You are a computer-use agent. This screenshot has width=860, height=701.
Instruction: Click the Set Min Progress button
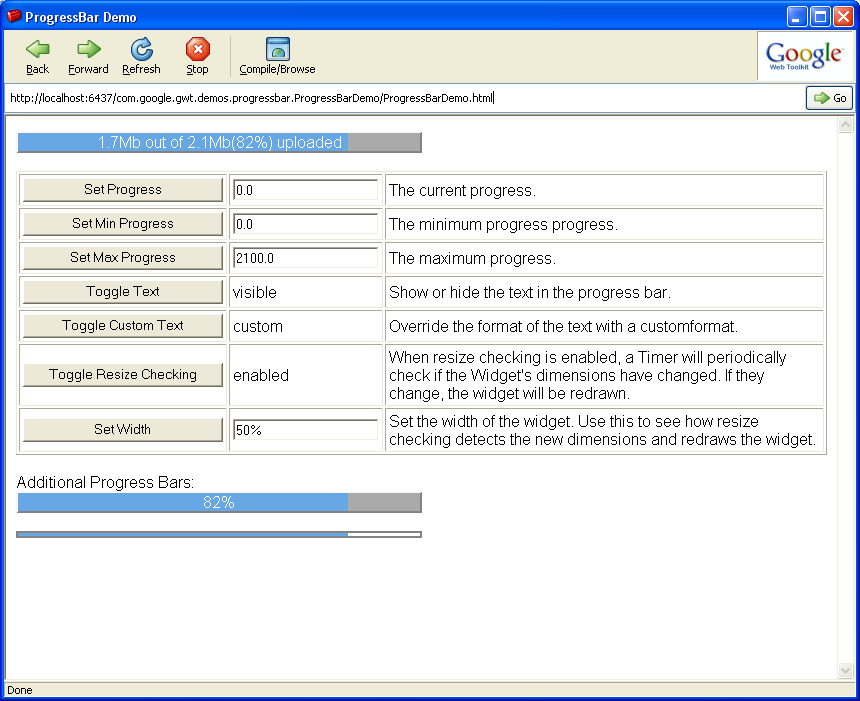123,224
